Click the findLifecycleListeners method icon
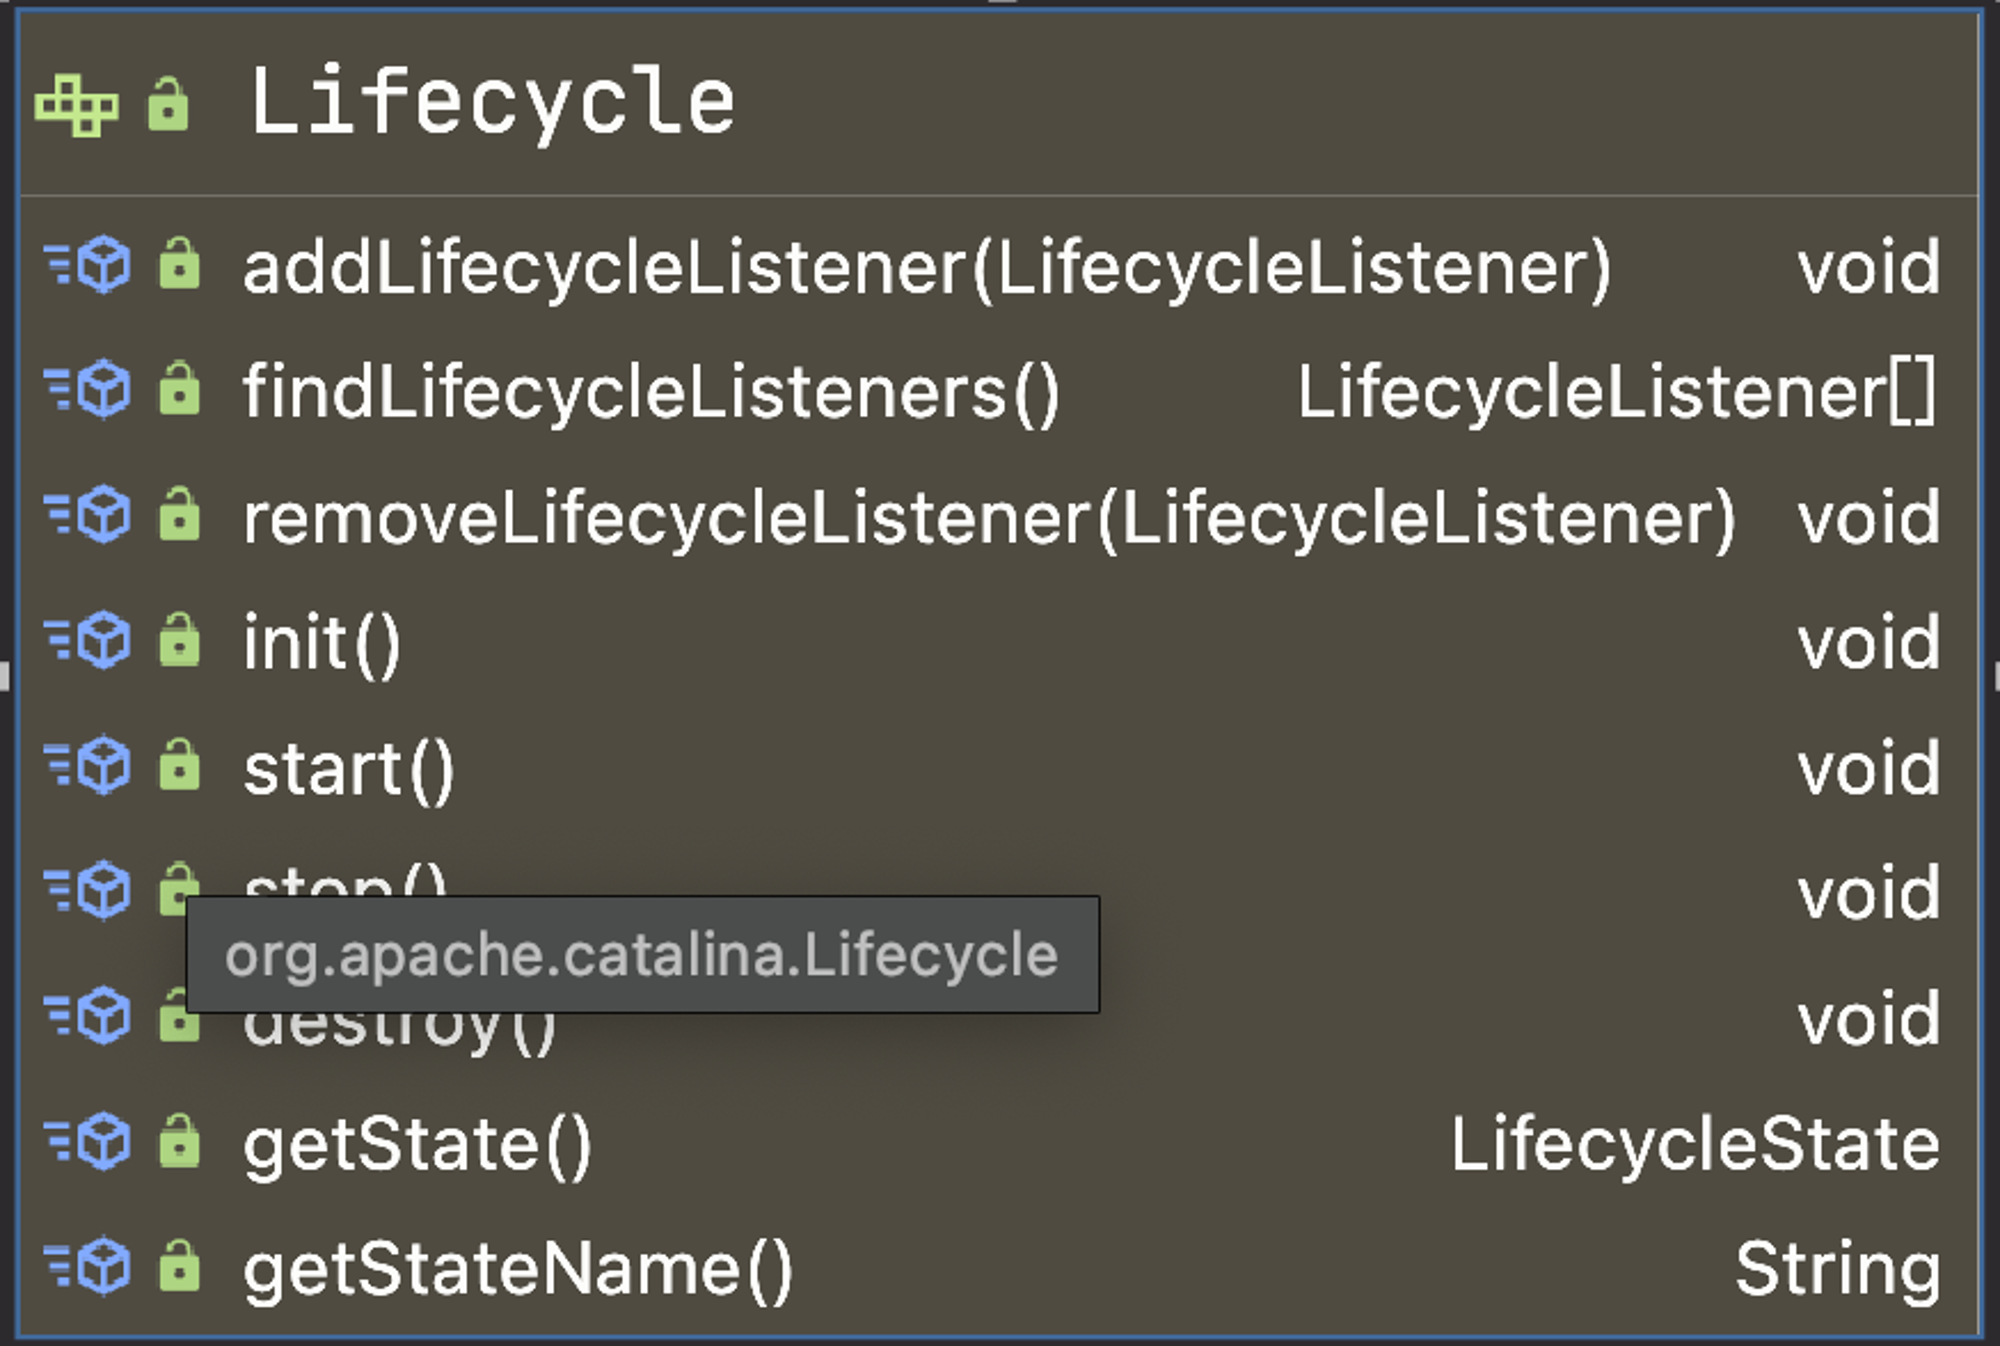 click(x=88, y=390)
